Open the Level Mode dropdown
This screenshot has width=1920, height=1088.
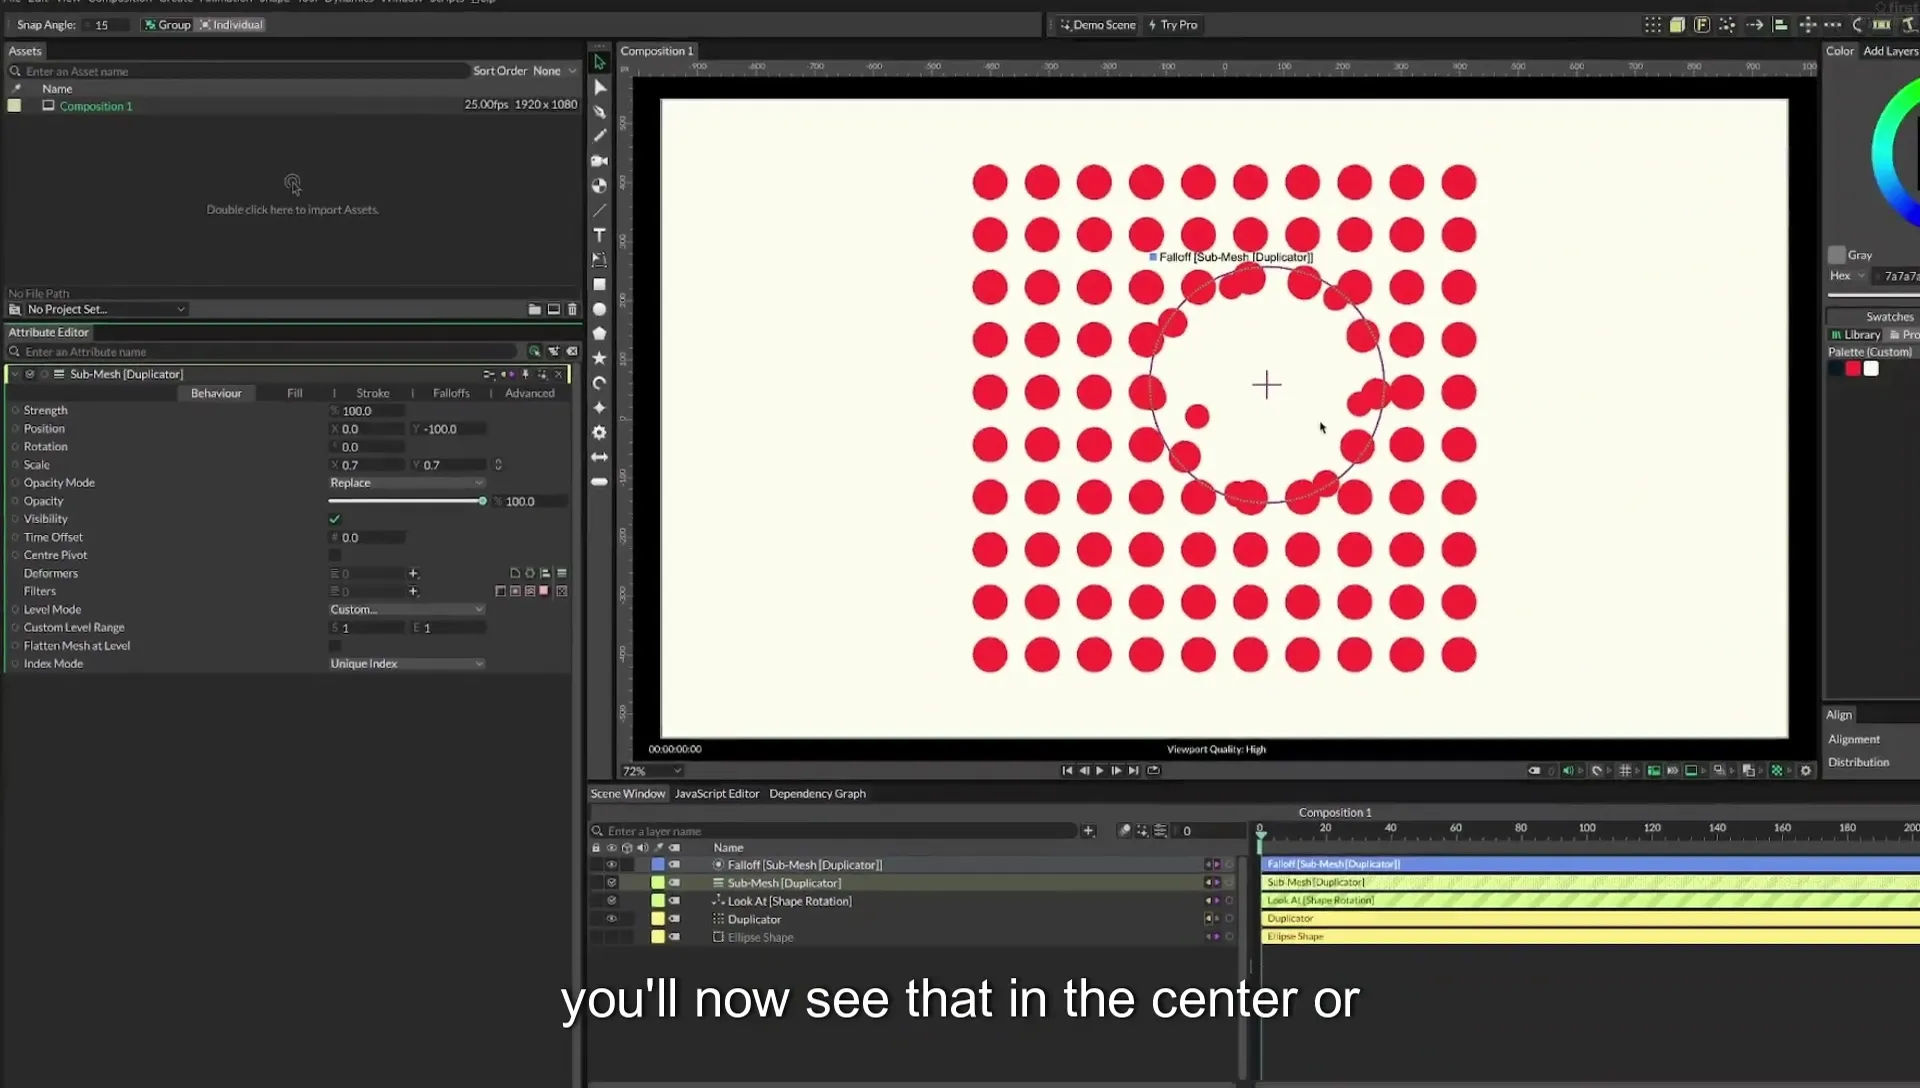tap(407, 610)
